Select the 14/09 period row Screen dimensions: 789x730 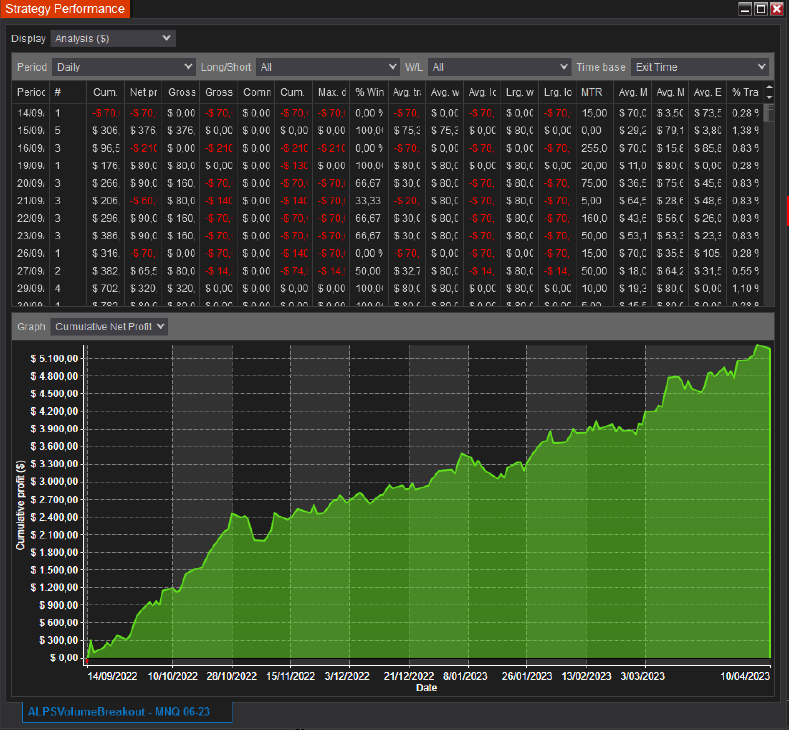(x=387, y=113)
